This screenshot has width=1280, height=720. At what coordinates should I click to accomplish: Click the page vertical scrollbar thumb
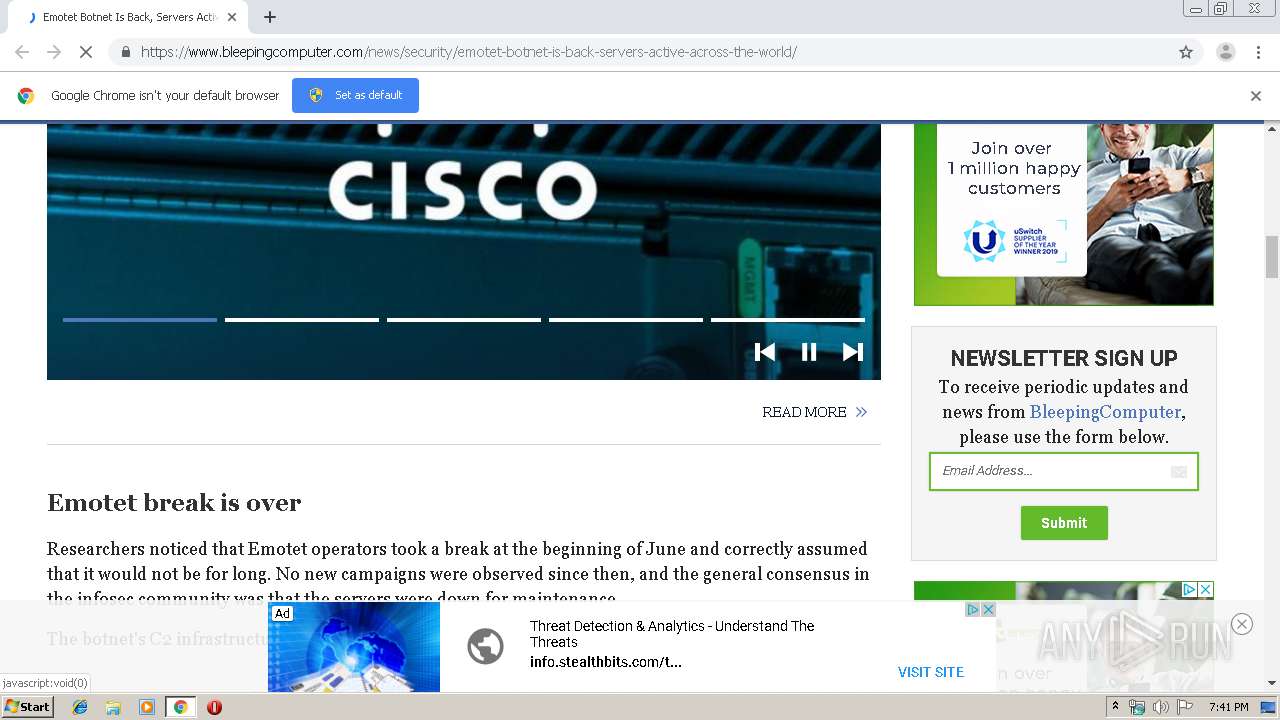[x=1272, y=257]
